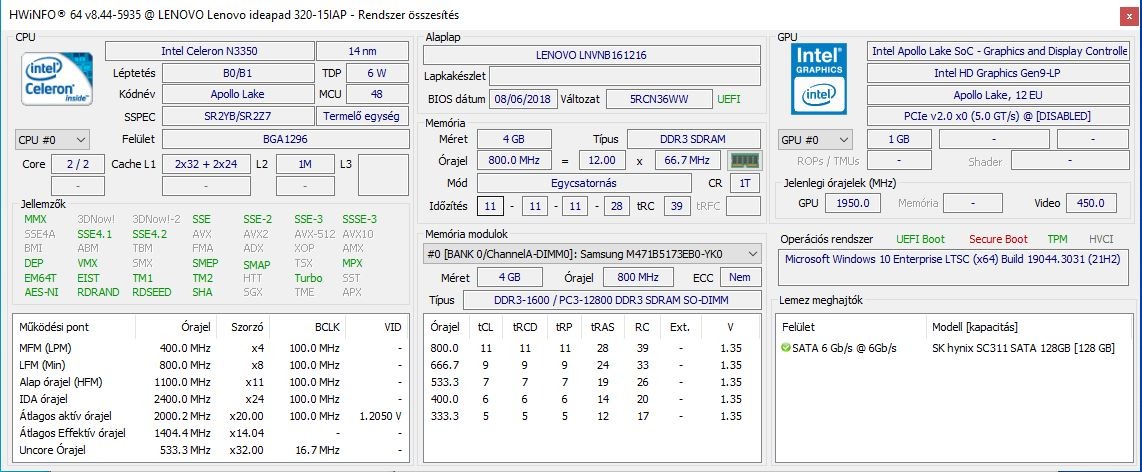Image resolution: width=1142 pixels, height=472 pixels.
Task: Click the SK hynix SC311 SATA 128GB drive
Action: coord(1023,348)
